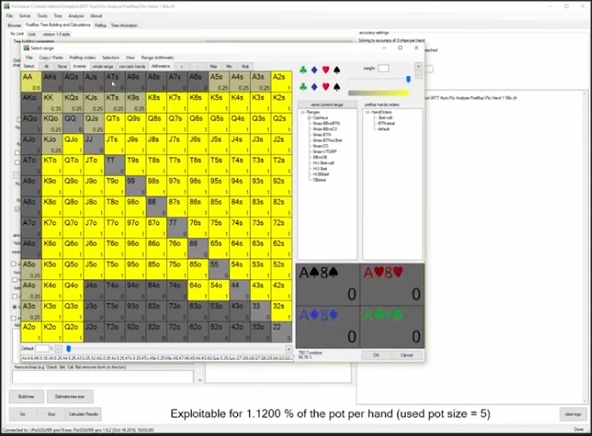Select the green clubs icon in lower suit row
Screen dimensions: 592x436
pyautogui.click(x=303, y=87)
